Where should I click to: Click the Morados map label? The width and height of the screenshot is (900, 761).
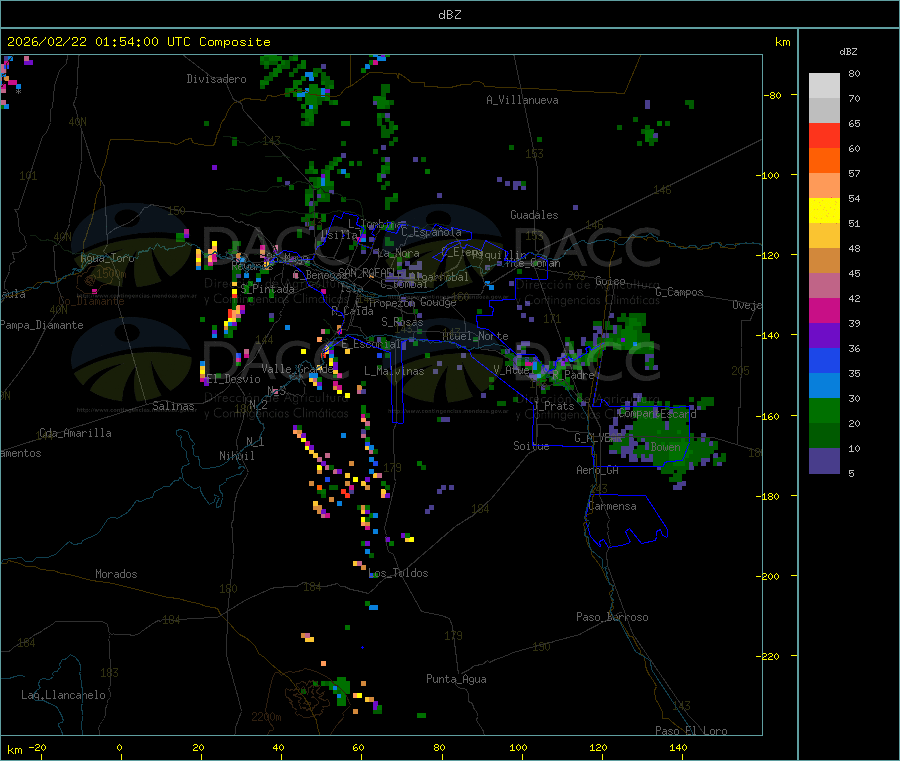[116, 574]
